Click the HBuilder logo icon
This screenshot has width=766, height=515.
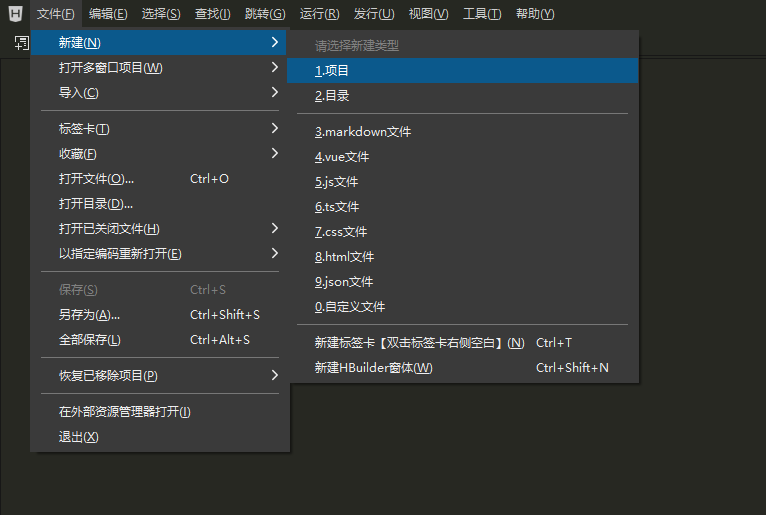[x=16, y=14]
